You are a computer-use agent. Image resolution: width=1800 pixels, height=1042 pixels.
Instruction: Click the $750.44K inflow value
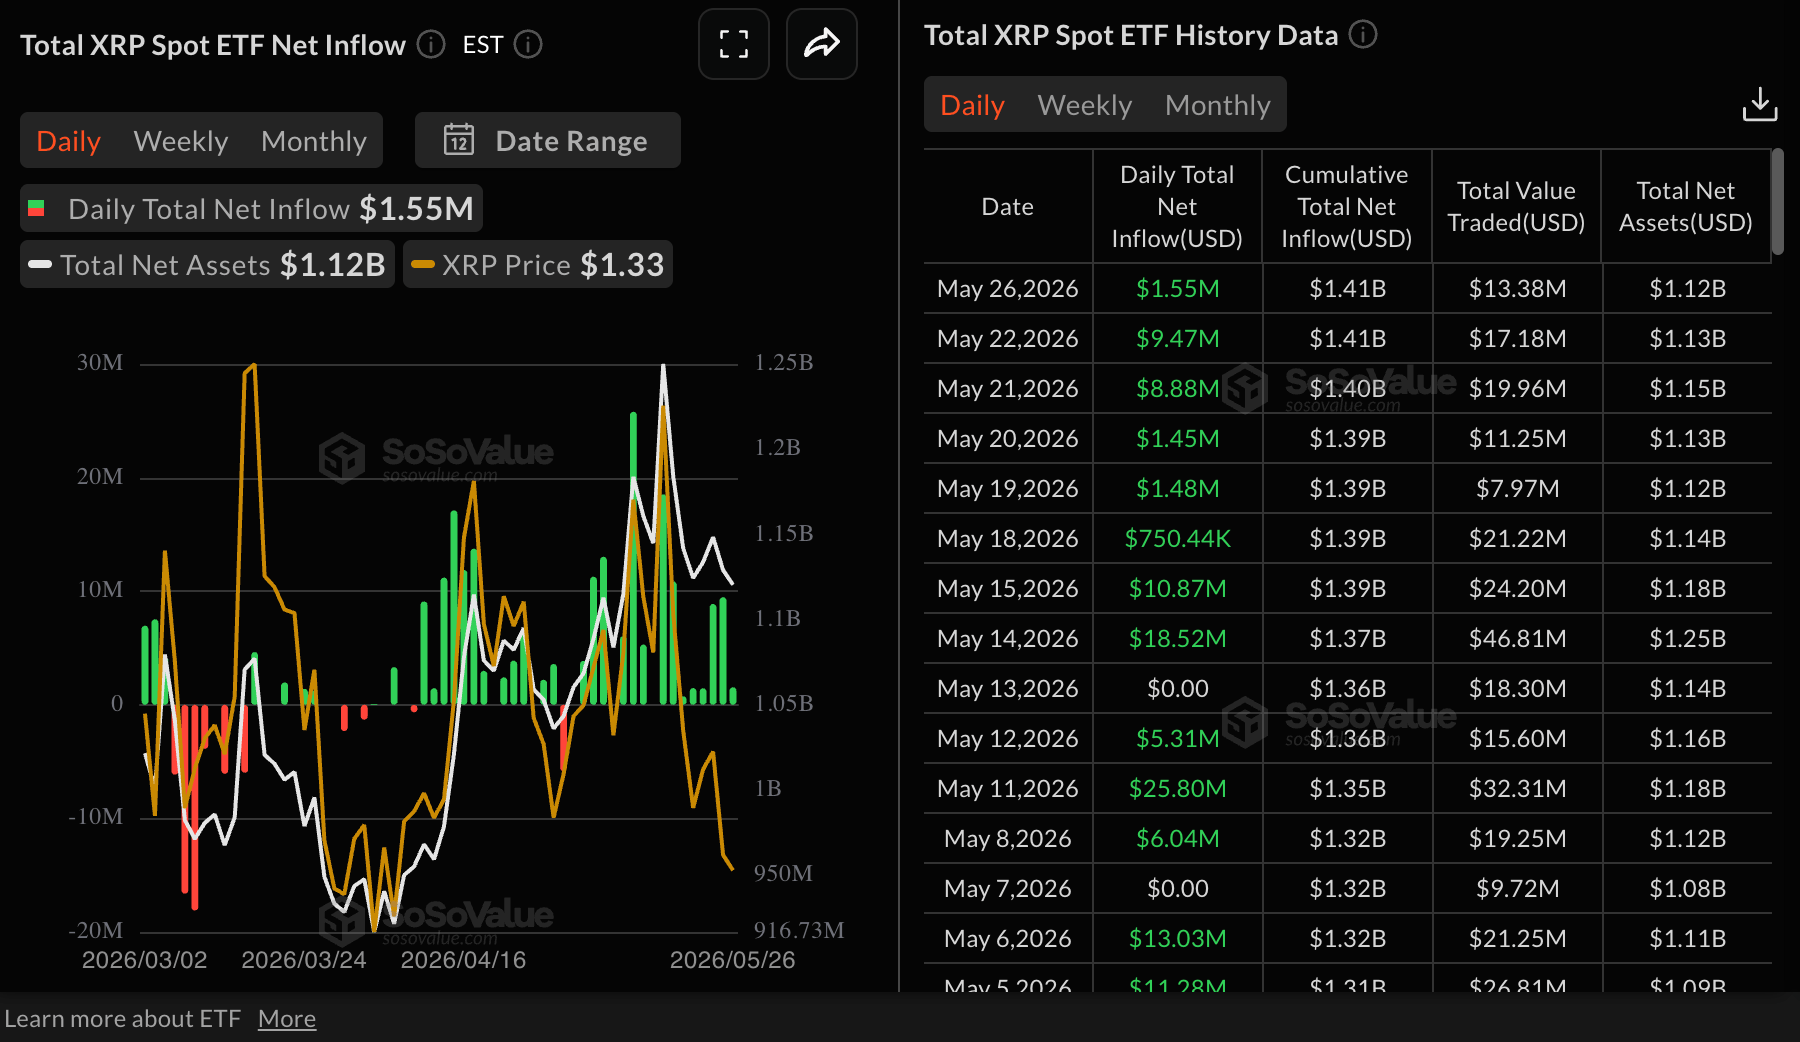click(1178, 538)
